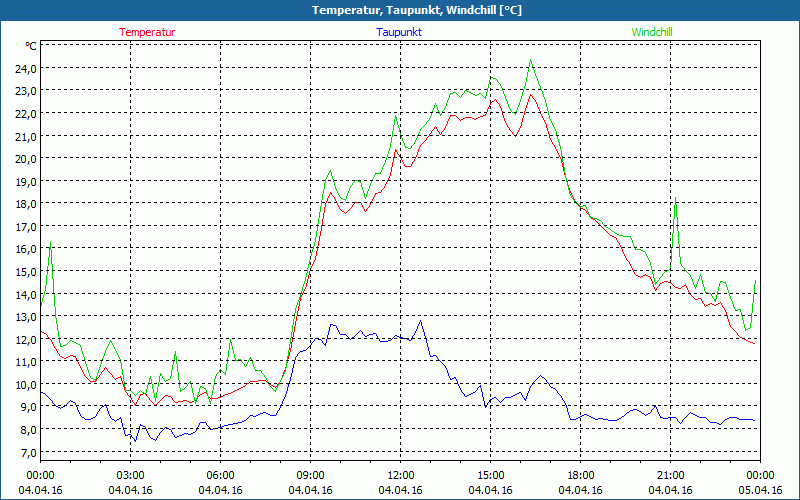This screenshot has width=800, height=500.
Task: Click the blue Taupunkt peak near 12:40
Action: (420, 321)
